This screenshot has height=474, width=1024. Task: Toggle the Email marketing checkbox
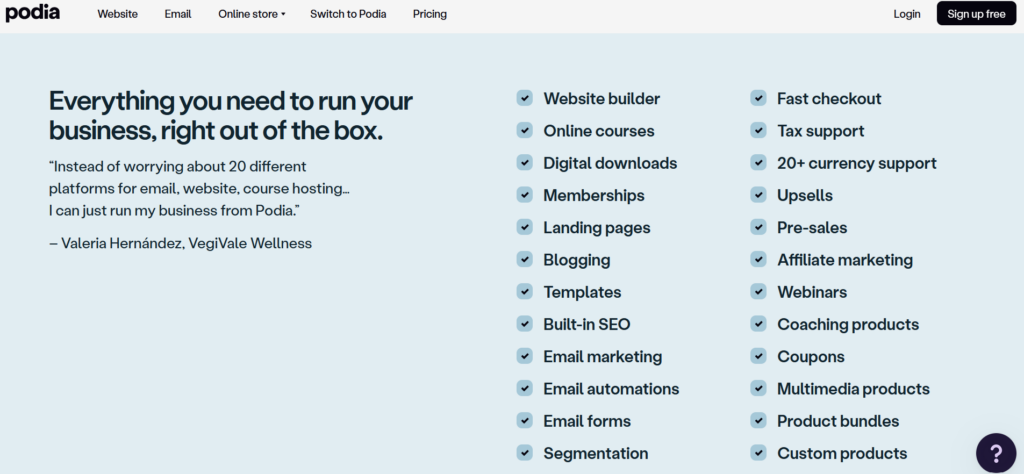click(x=524, y=356)
